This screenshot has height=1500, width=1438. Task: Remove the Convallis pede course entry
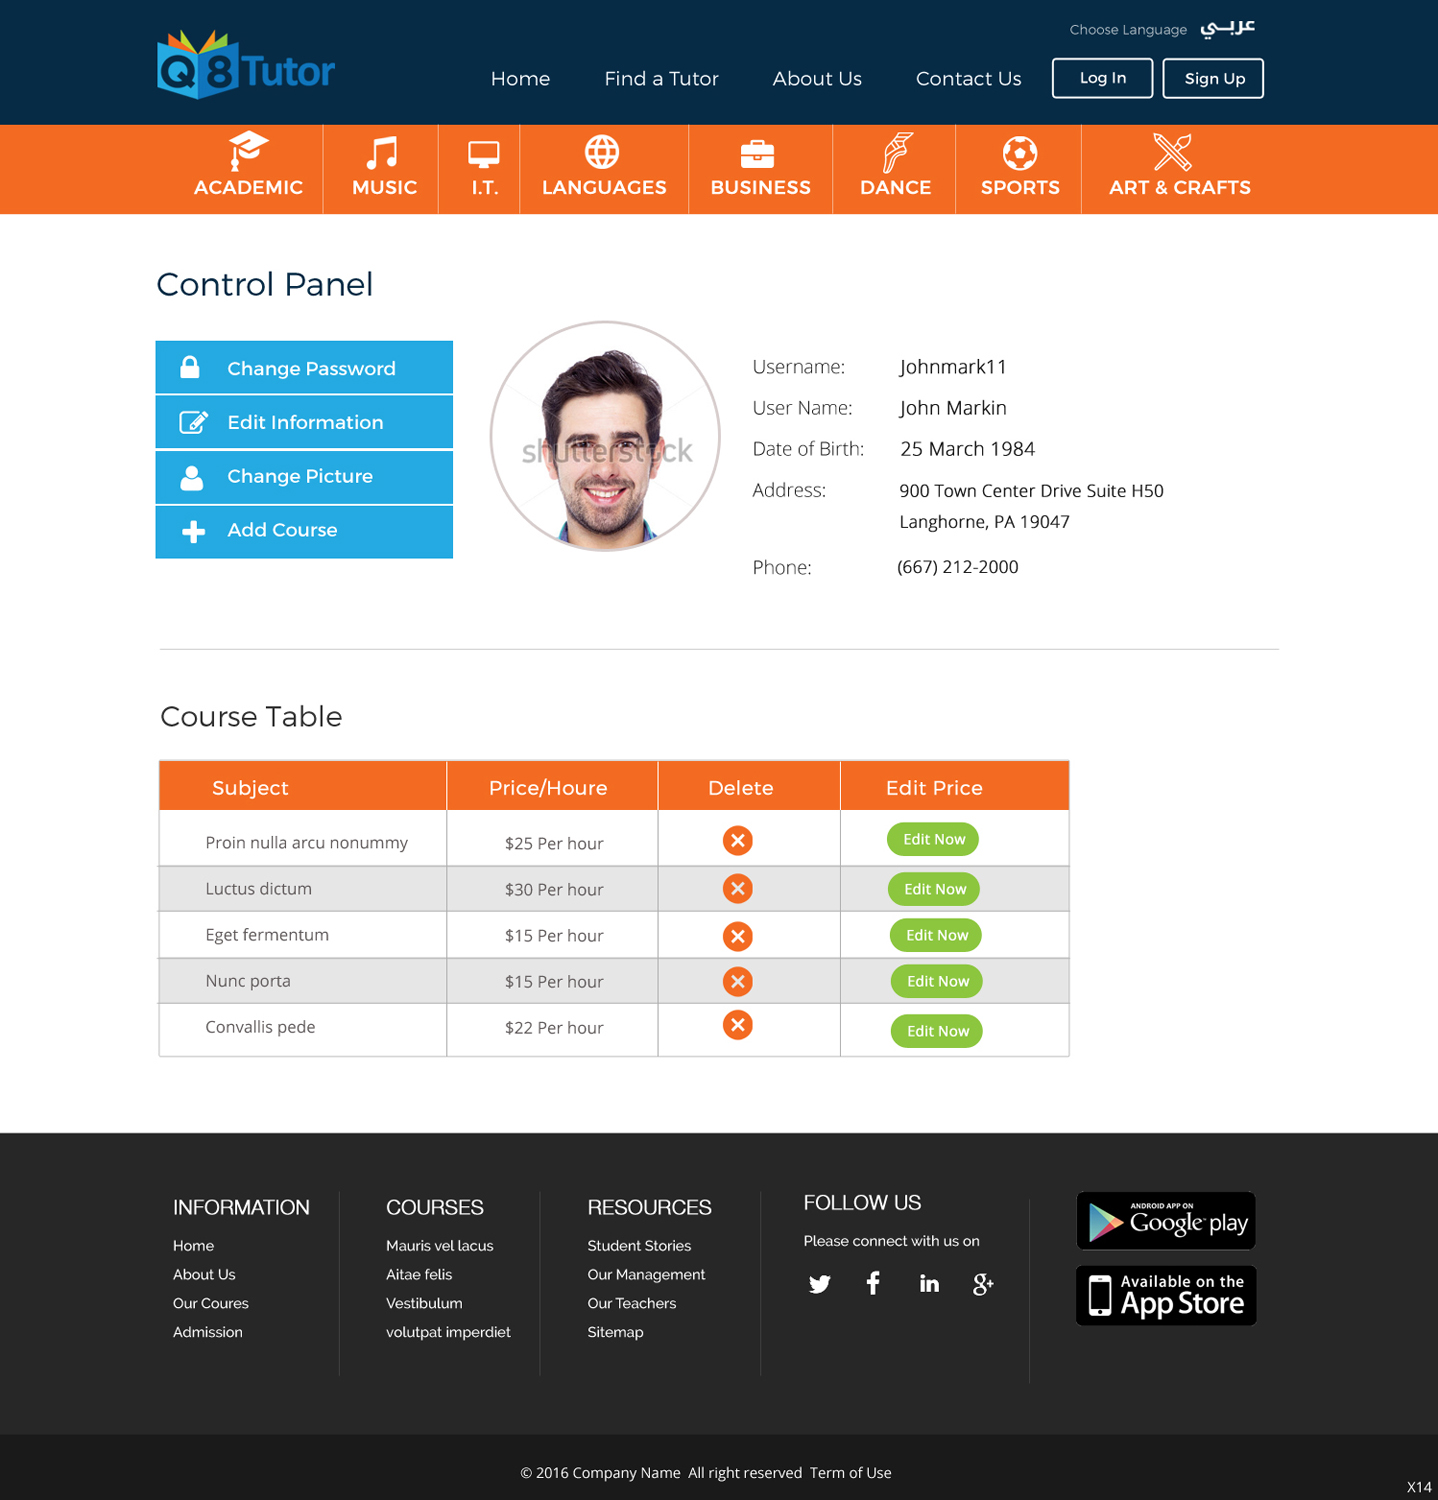pos(737,1025)
